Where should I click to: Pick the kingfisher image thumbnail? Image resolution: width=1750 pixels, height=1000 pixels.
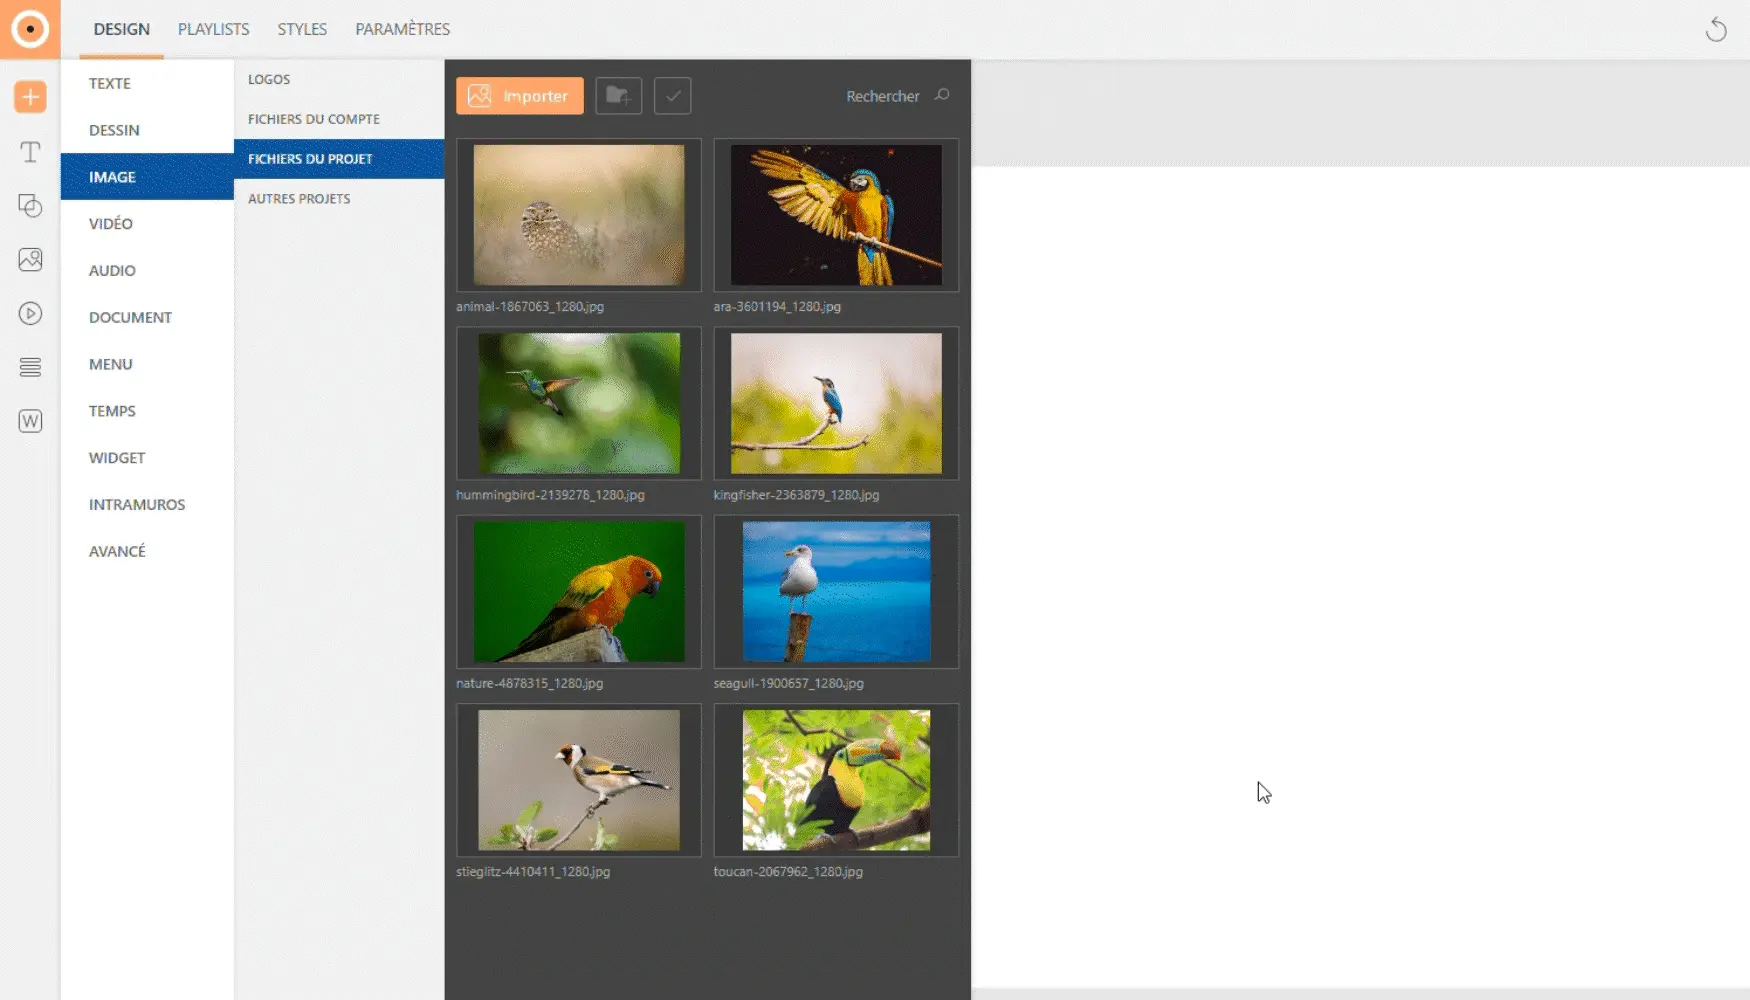click(x=836, y=403)
